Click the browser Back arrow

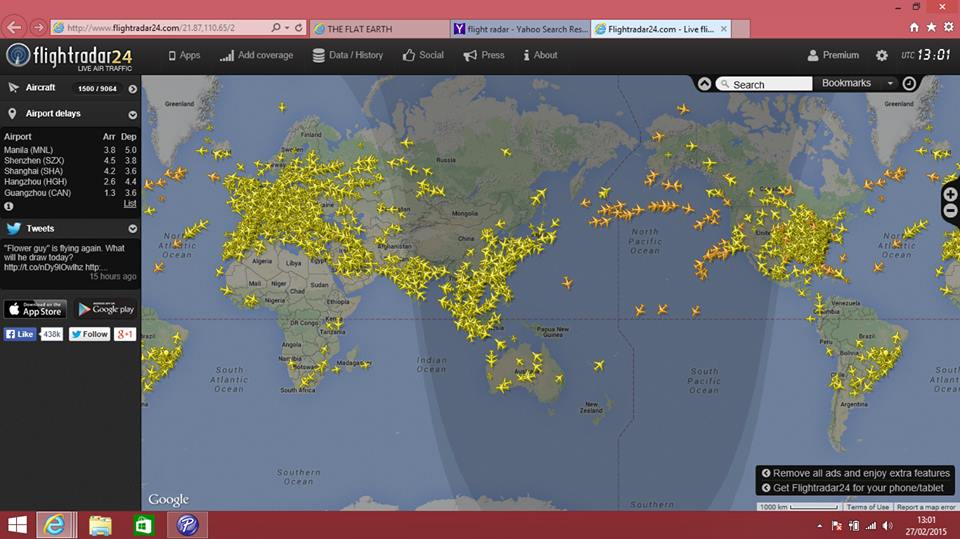pyautogui.click(x=14, y=27)
